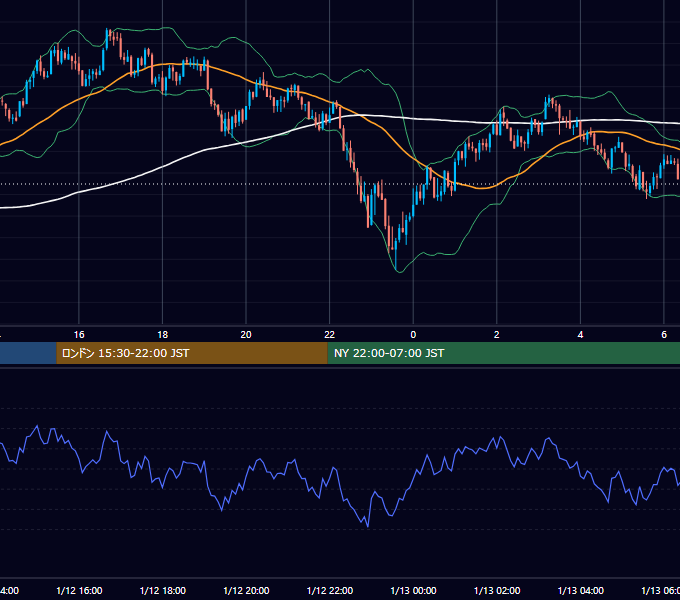The width and height of the screenshot is (680, 600).
Task: Click the 1/12 16:00 label on the lower axis
Action: 79,590
